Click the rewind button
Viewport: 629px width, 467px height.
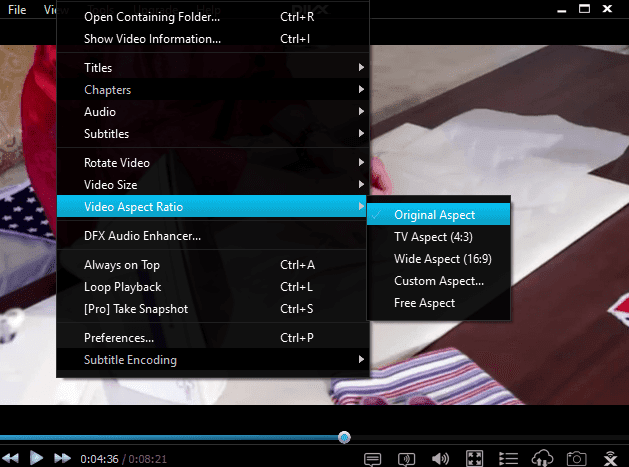tap(10, 458)
